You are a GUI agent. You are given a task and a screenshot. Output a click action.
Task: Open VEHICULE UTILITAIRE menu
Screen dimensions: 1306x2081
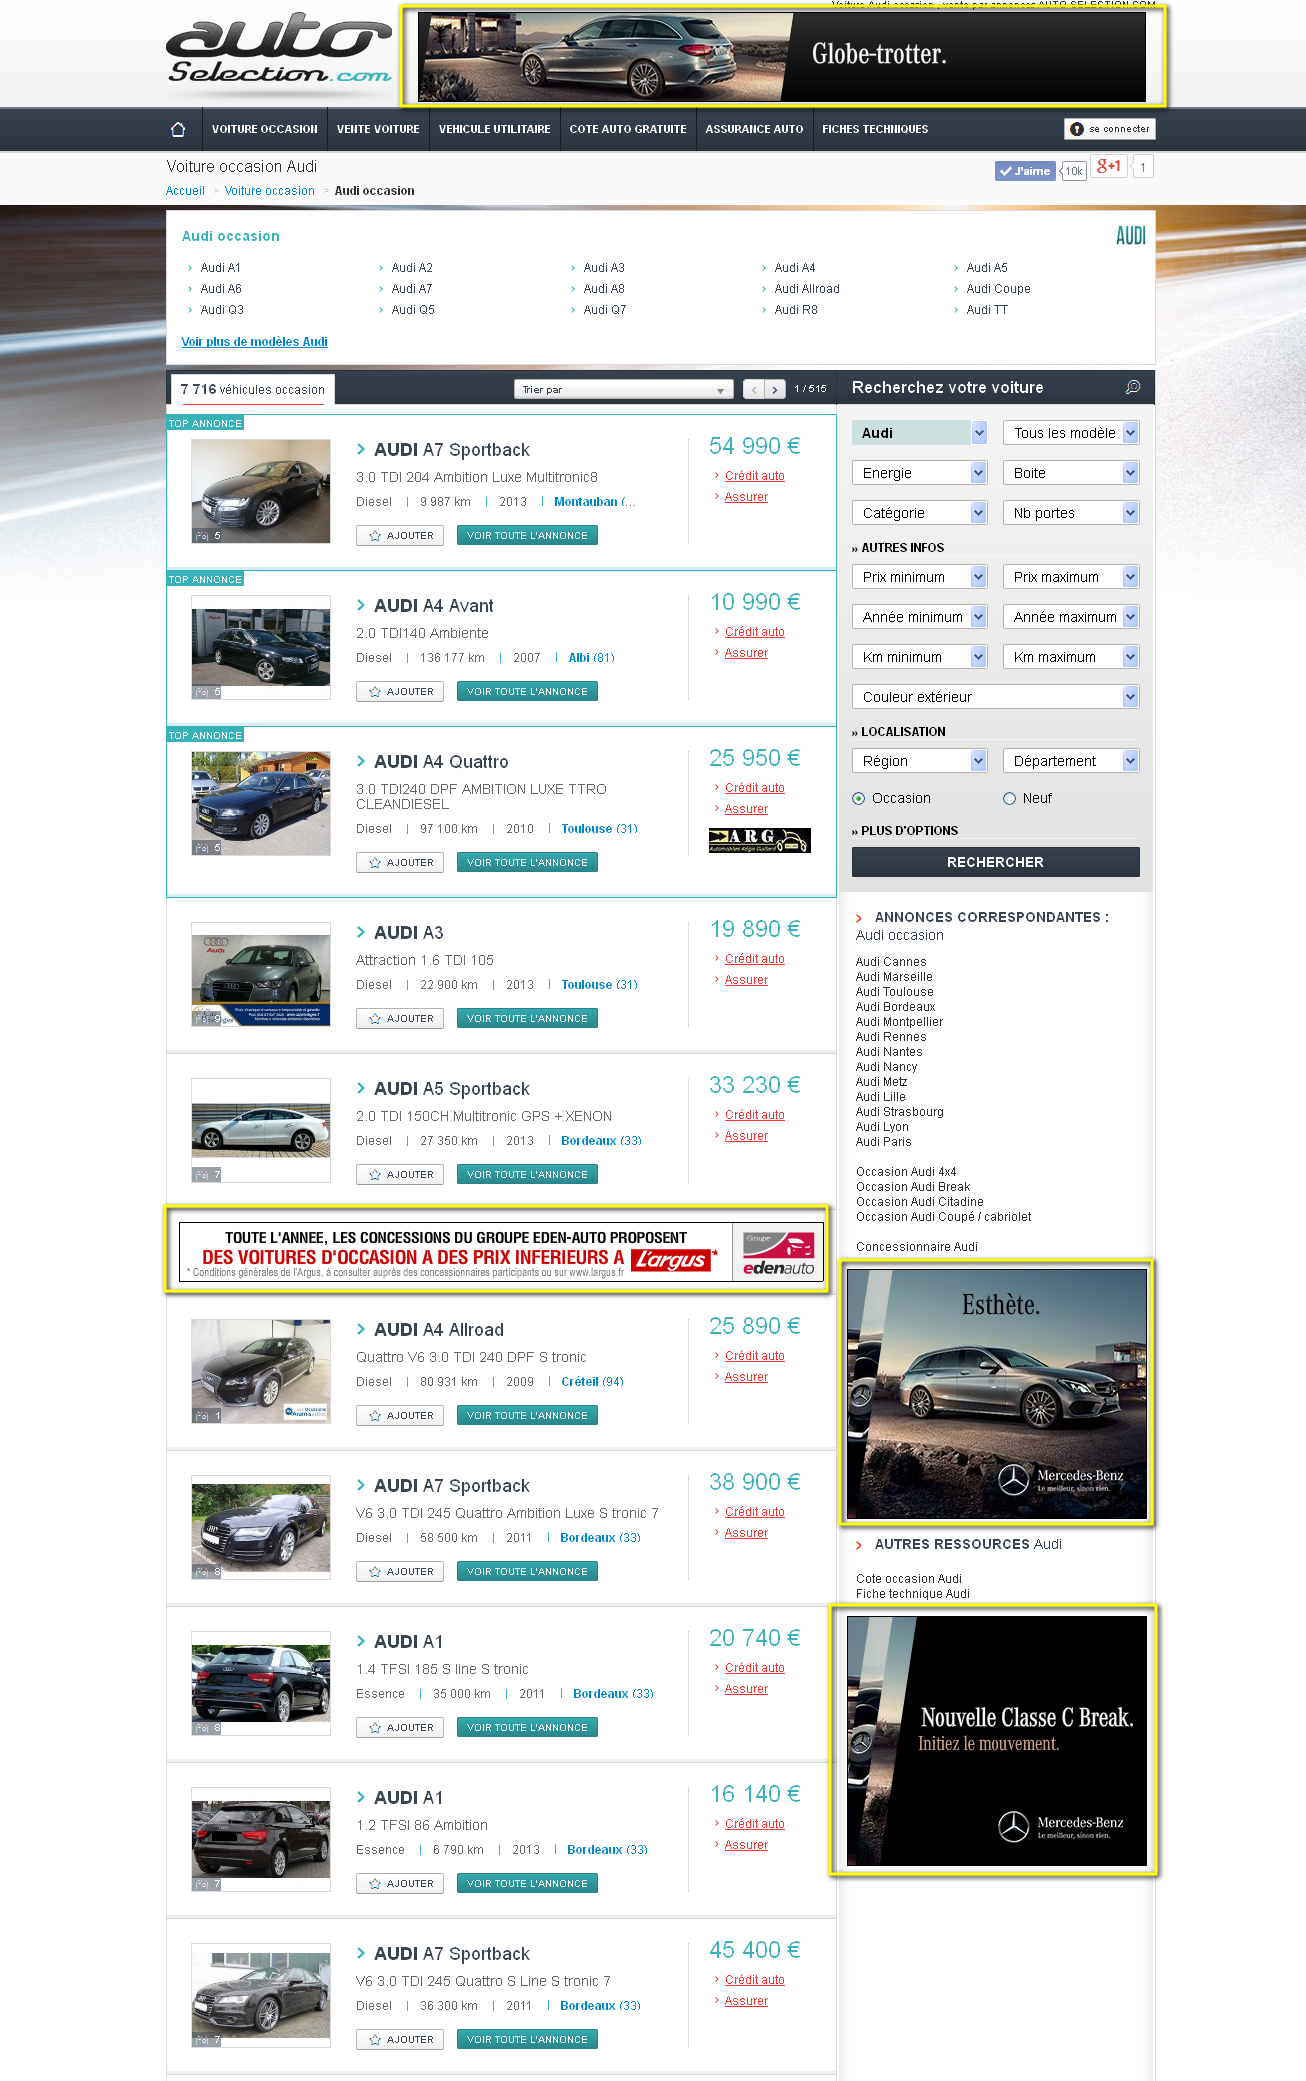495,129
